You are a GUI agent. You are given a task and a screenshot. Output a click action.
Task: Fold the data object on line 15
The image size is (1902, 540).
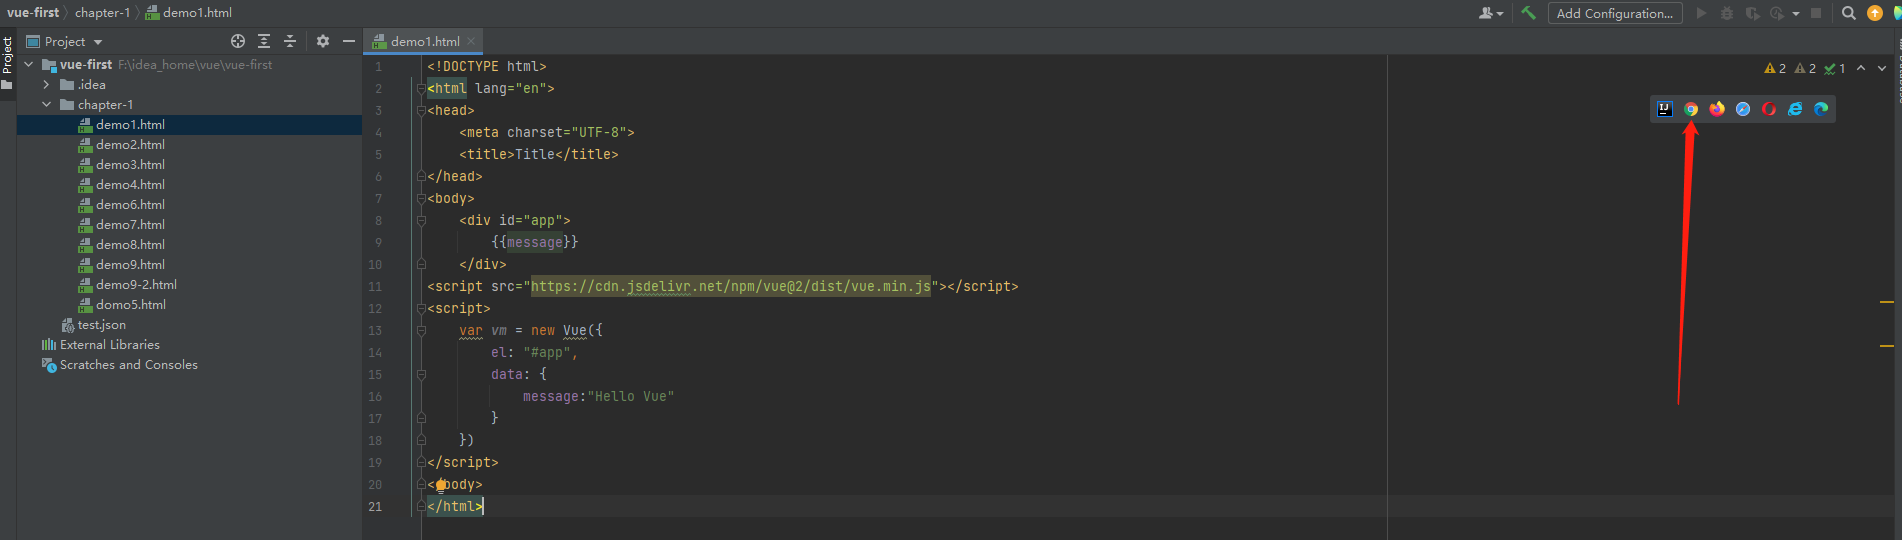coord(421,374)
